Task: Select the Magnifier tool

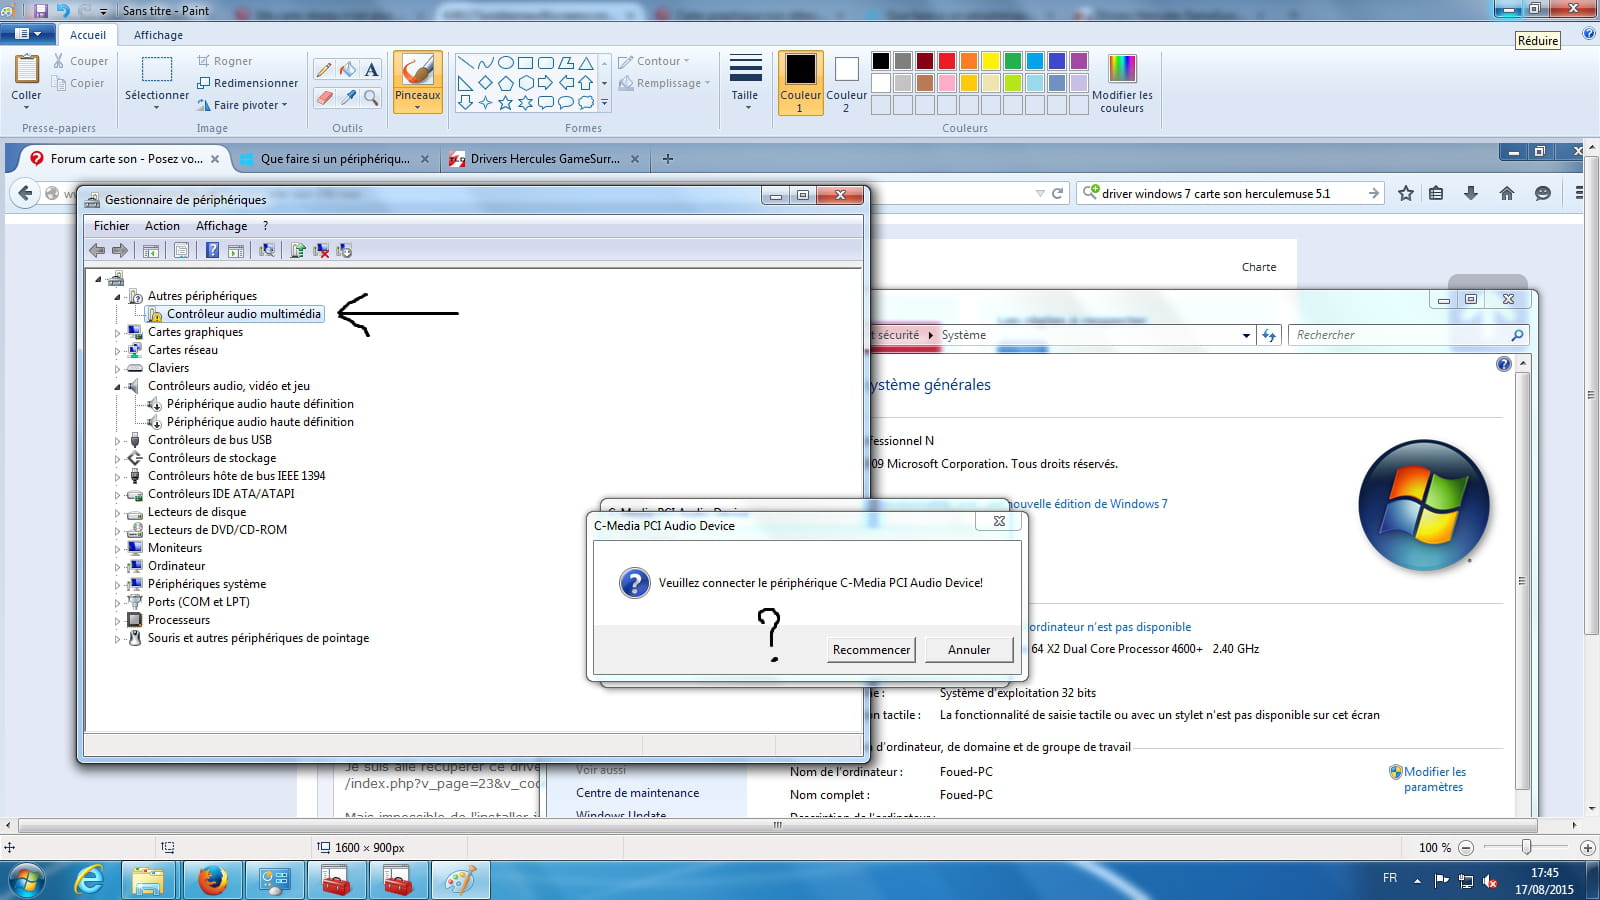Action: [371, 97]
